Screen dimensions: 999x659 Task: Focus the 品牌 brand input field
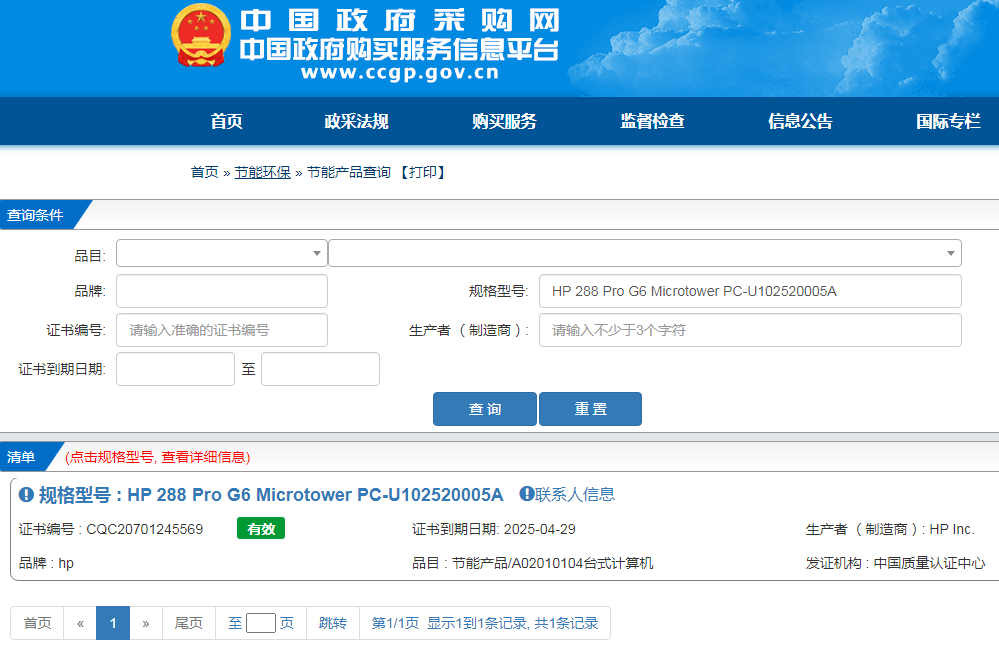tap(222, 291)
